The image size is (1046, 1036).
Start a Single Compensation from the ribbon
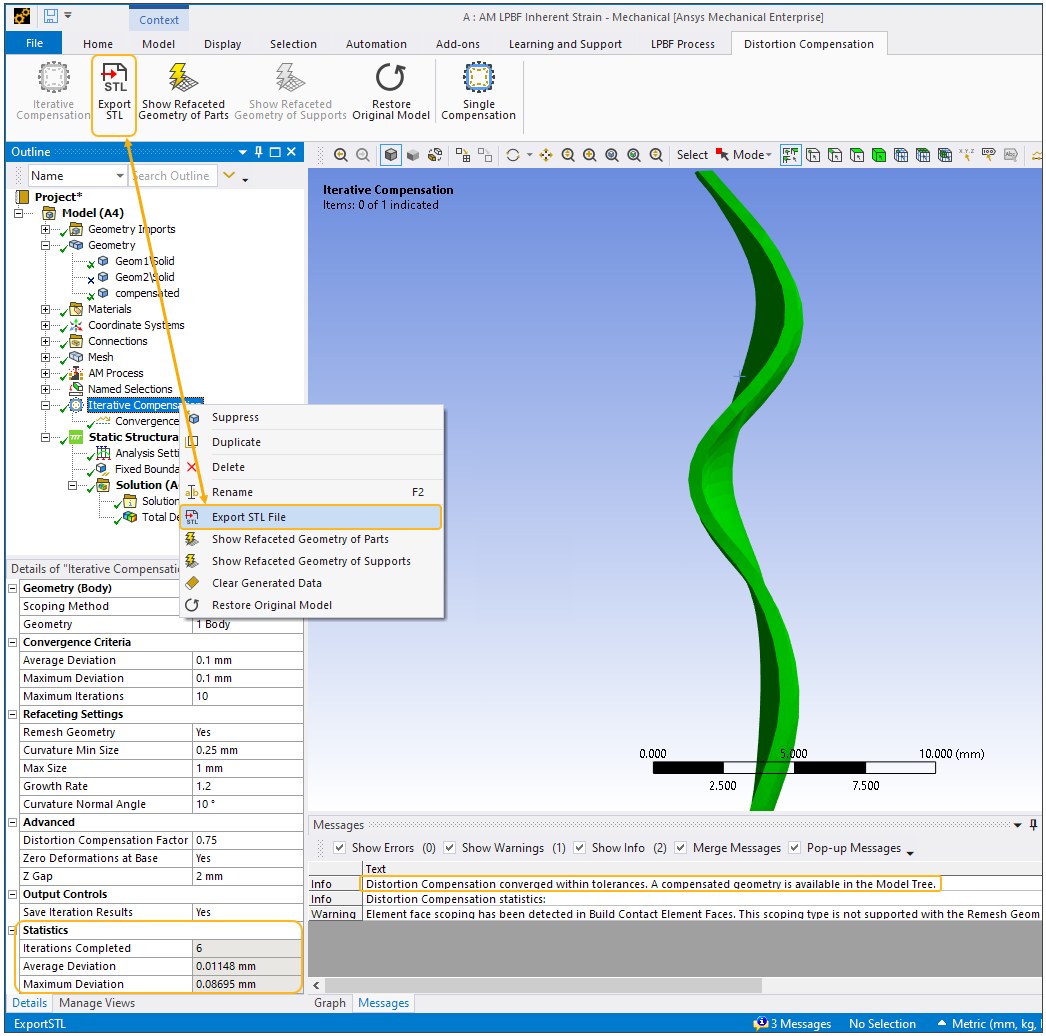pos(478,92)
